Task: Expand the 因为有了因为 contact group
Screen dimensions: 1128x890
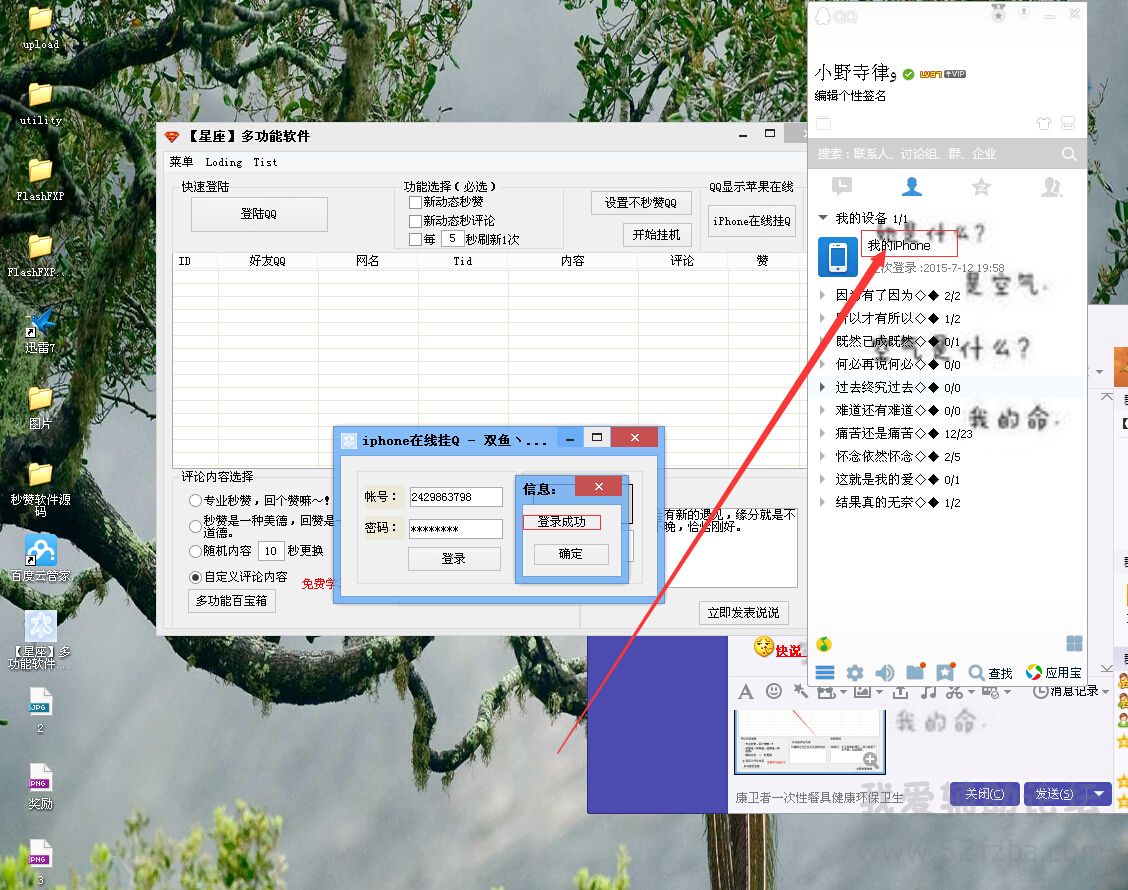Action: click(x=823, y=294)
